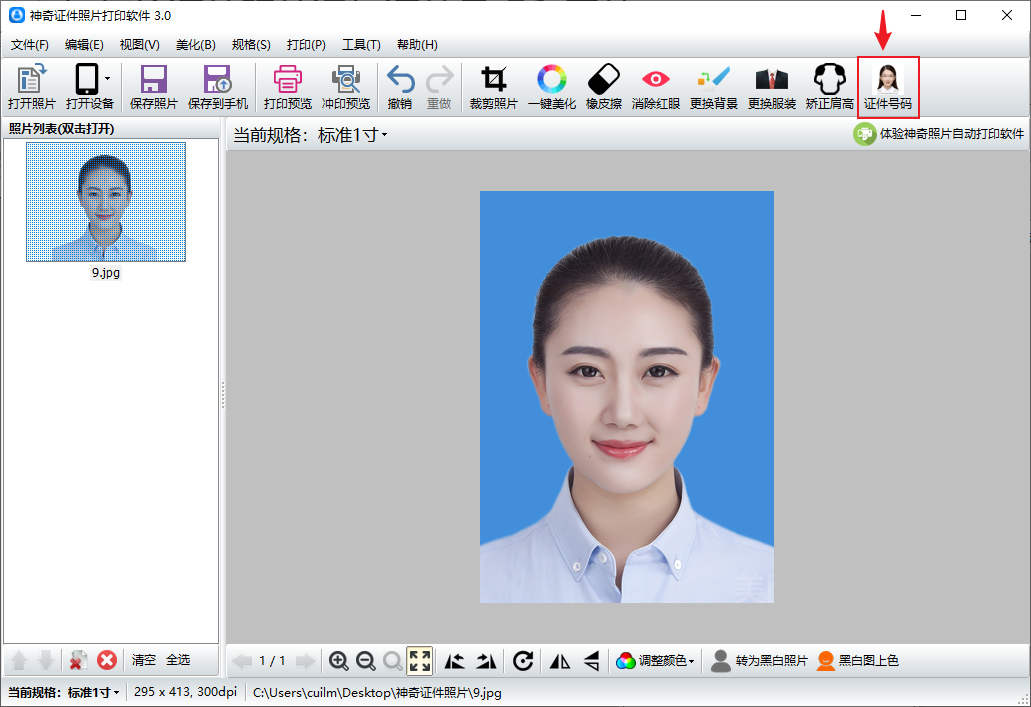Open the 规格(S) menu
Viewport: 1031px width, 707px height.
pos(251,45)
